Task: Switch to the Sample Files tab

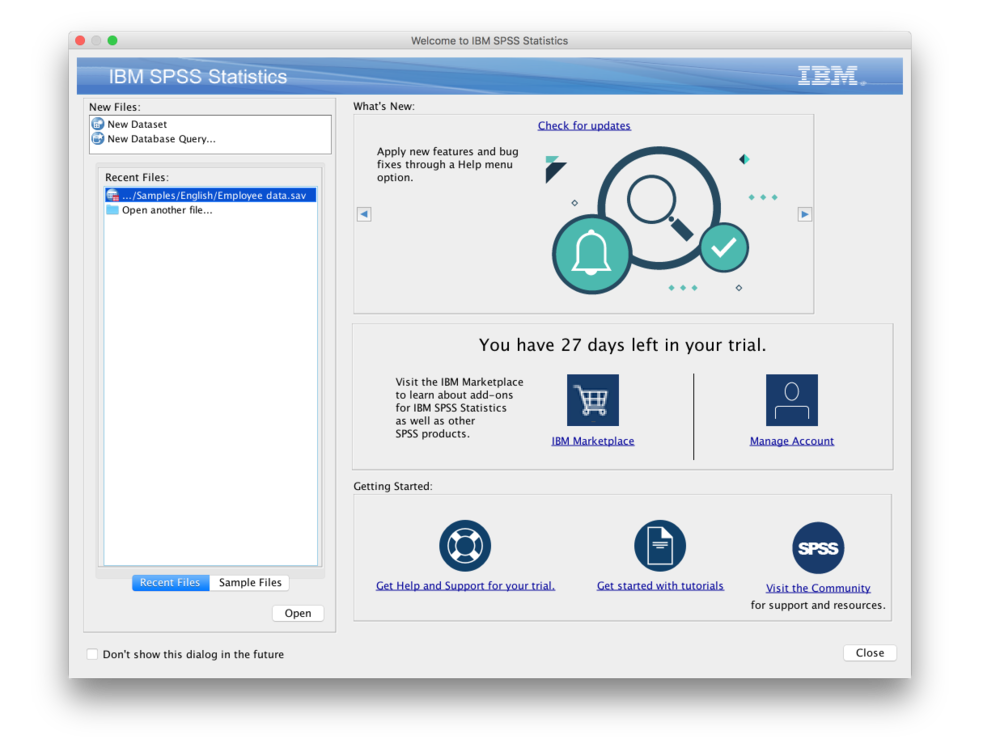Action: (x=250, y=583)
